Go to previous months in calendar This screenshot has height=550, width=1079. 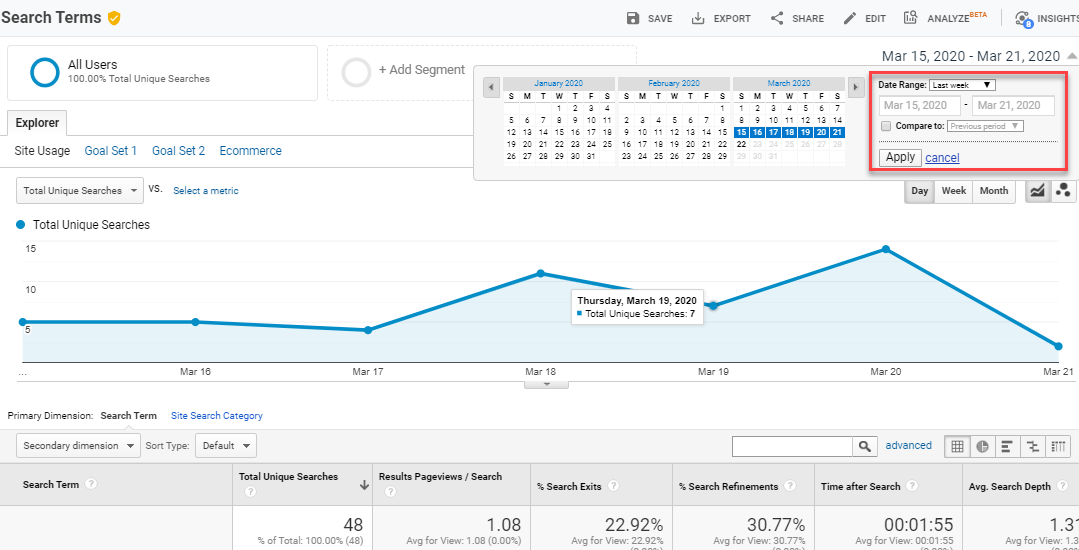tap(491, 88)
